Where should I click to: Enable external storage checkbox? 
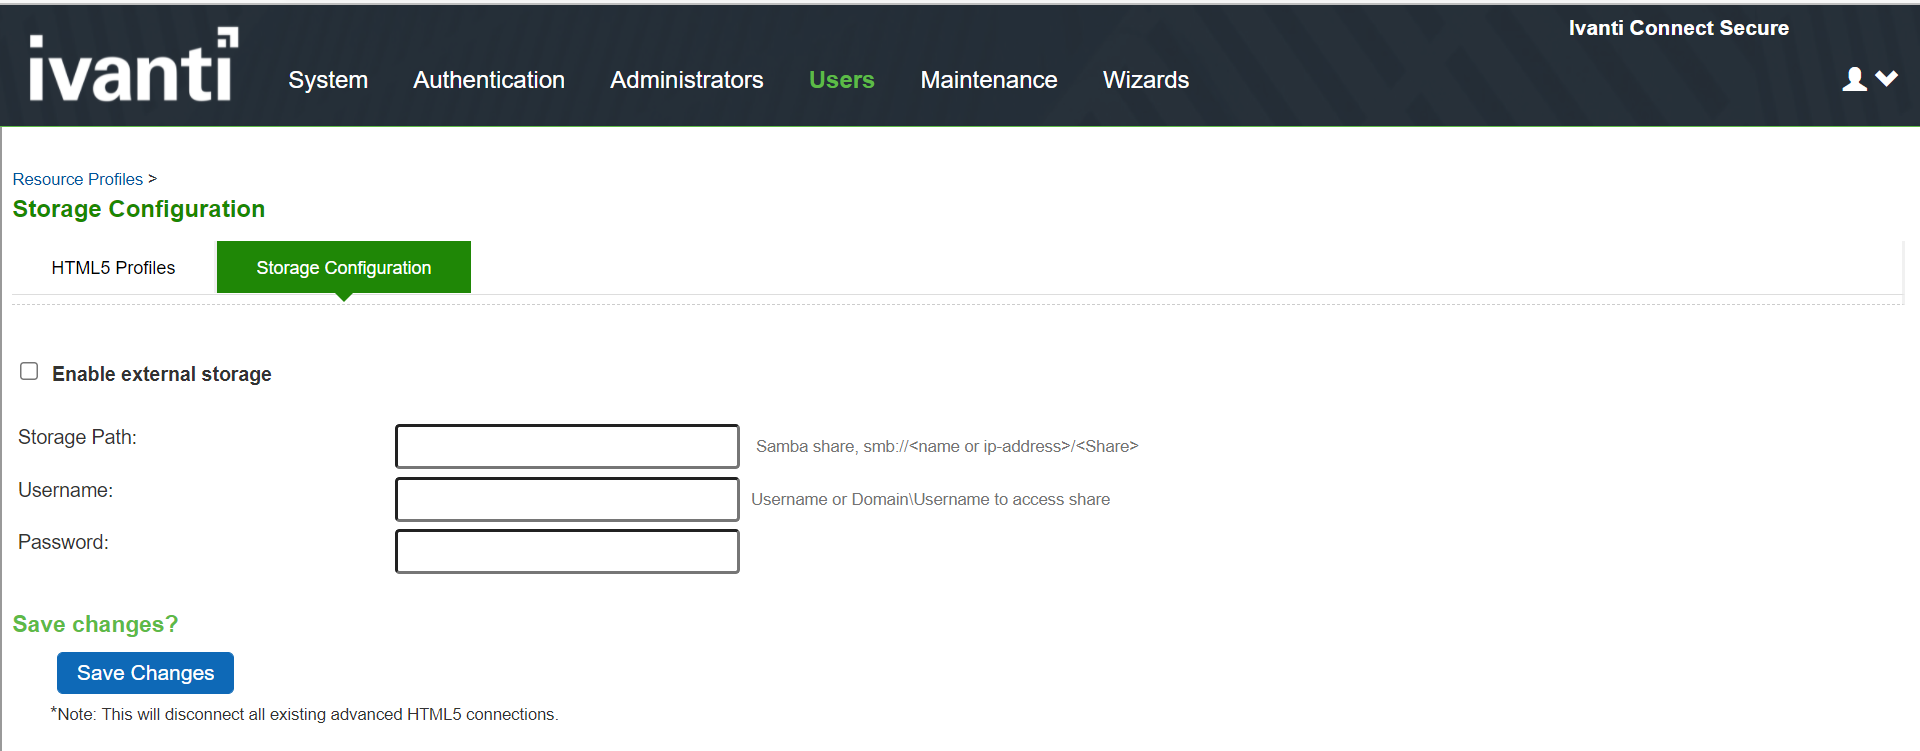[x=29, y=371]
